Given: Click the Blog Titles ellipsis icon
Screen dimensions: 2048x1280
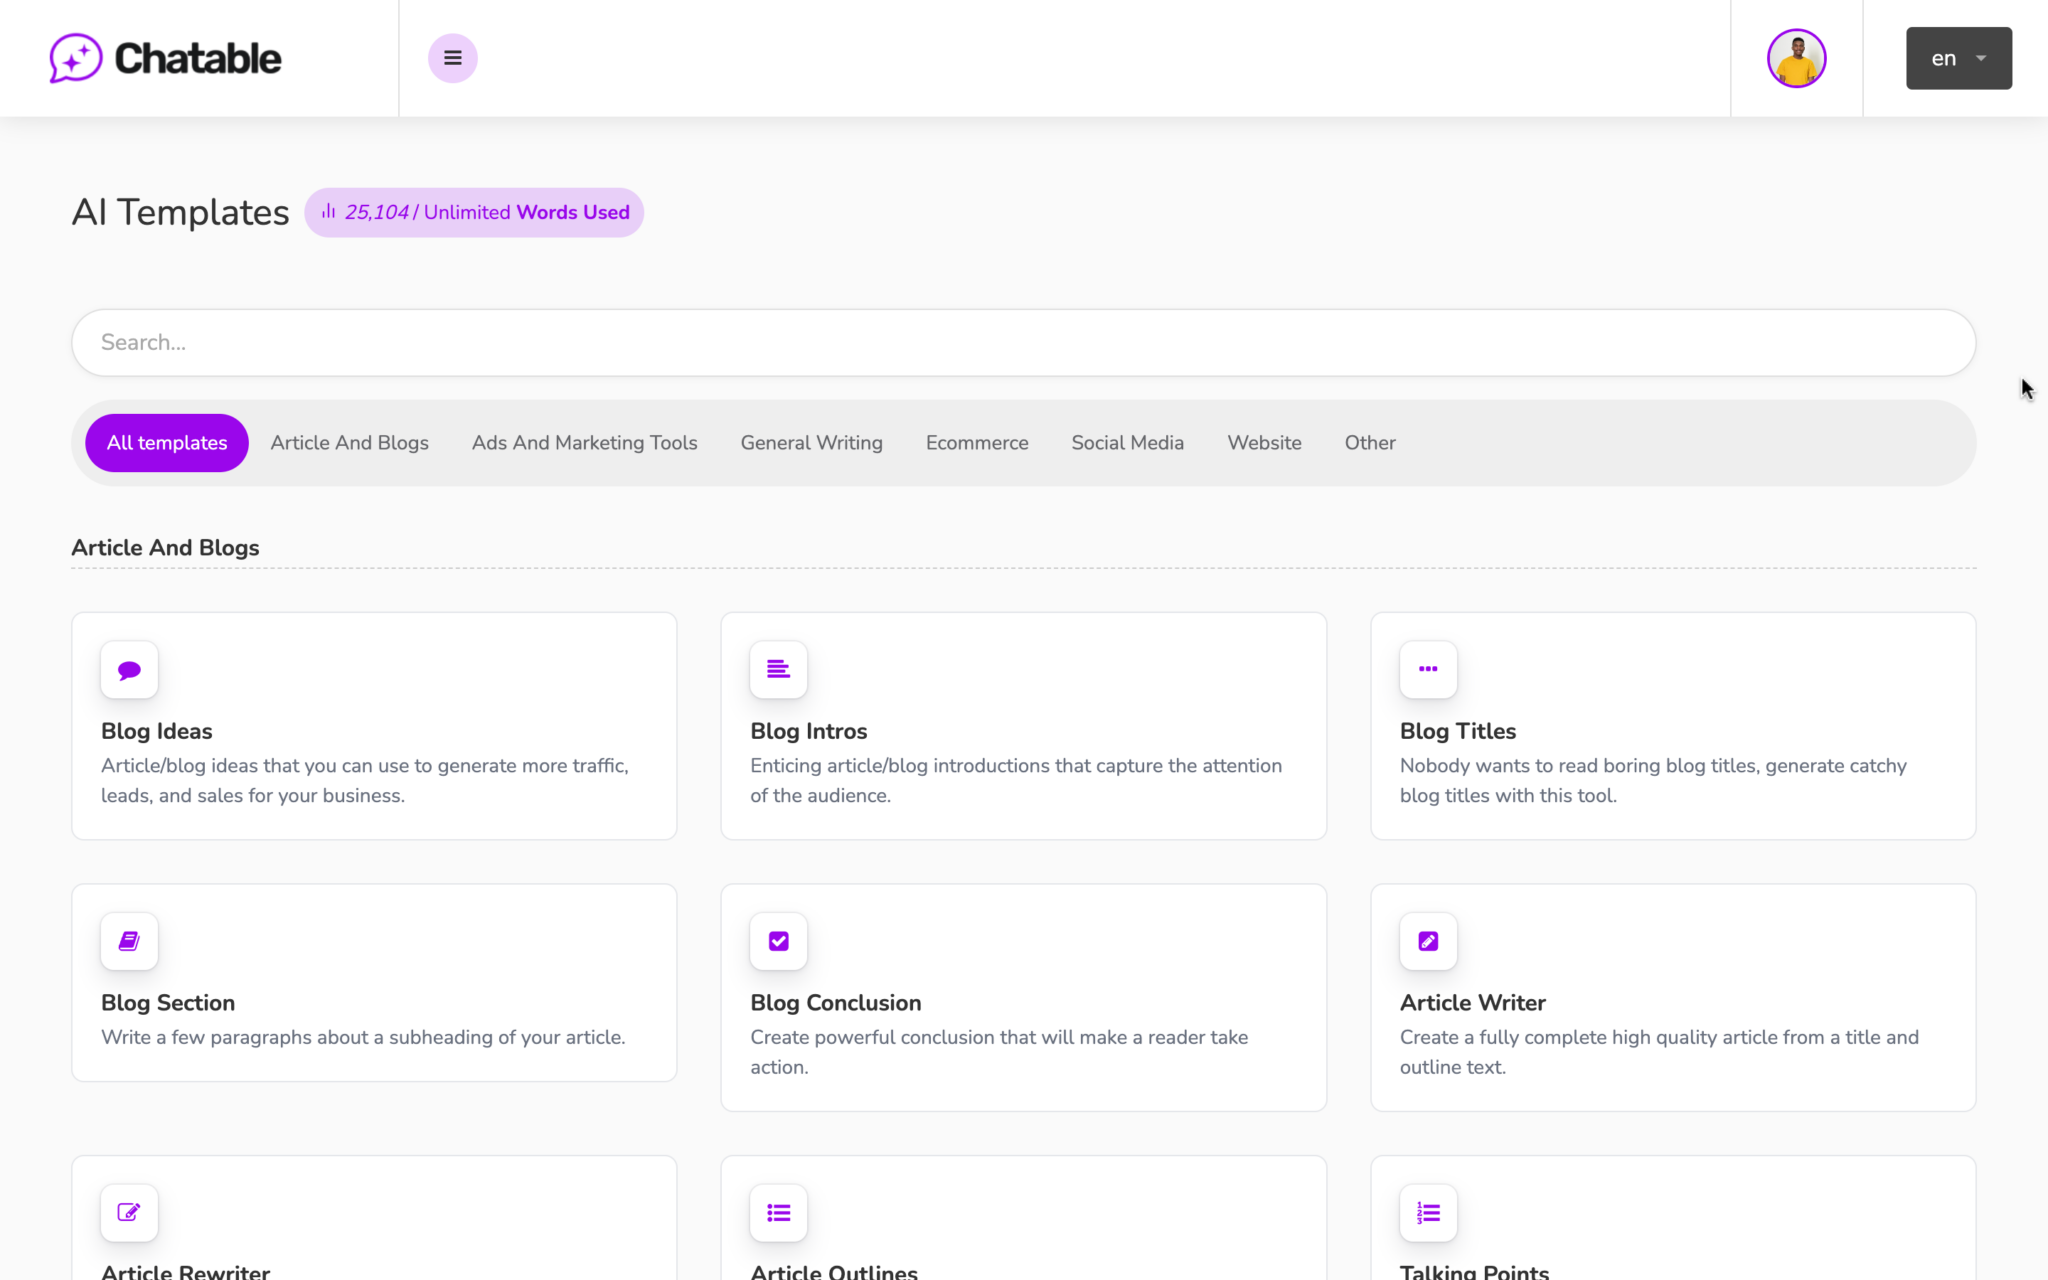Looking at the screenshot, I should tap(1428, 670).
